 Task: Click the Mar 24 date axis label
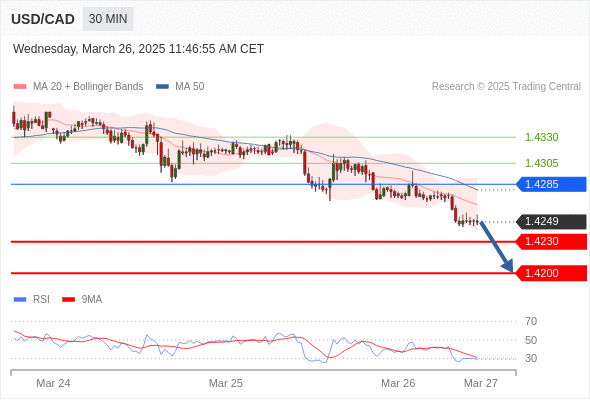click(x=53, y=383)
